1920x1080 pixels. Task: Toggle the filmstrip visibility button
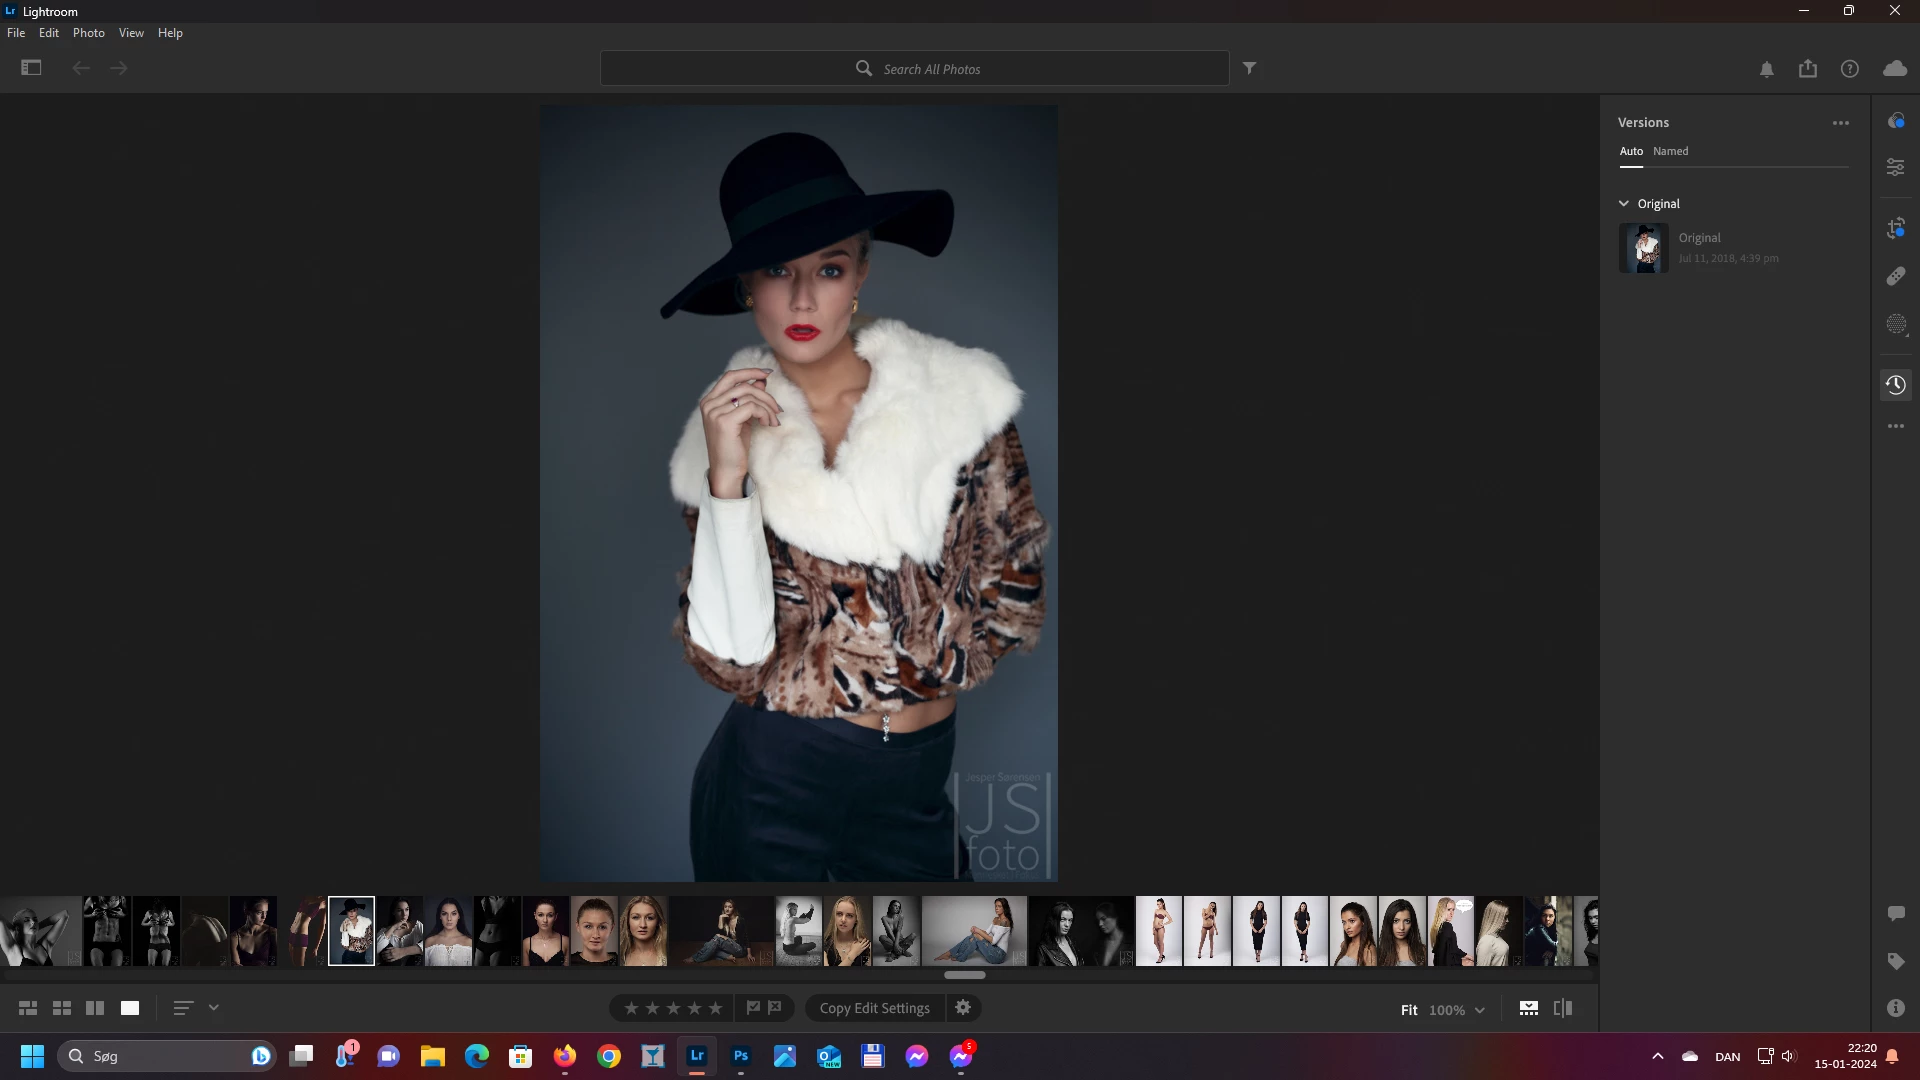tap(1528, 1008)
